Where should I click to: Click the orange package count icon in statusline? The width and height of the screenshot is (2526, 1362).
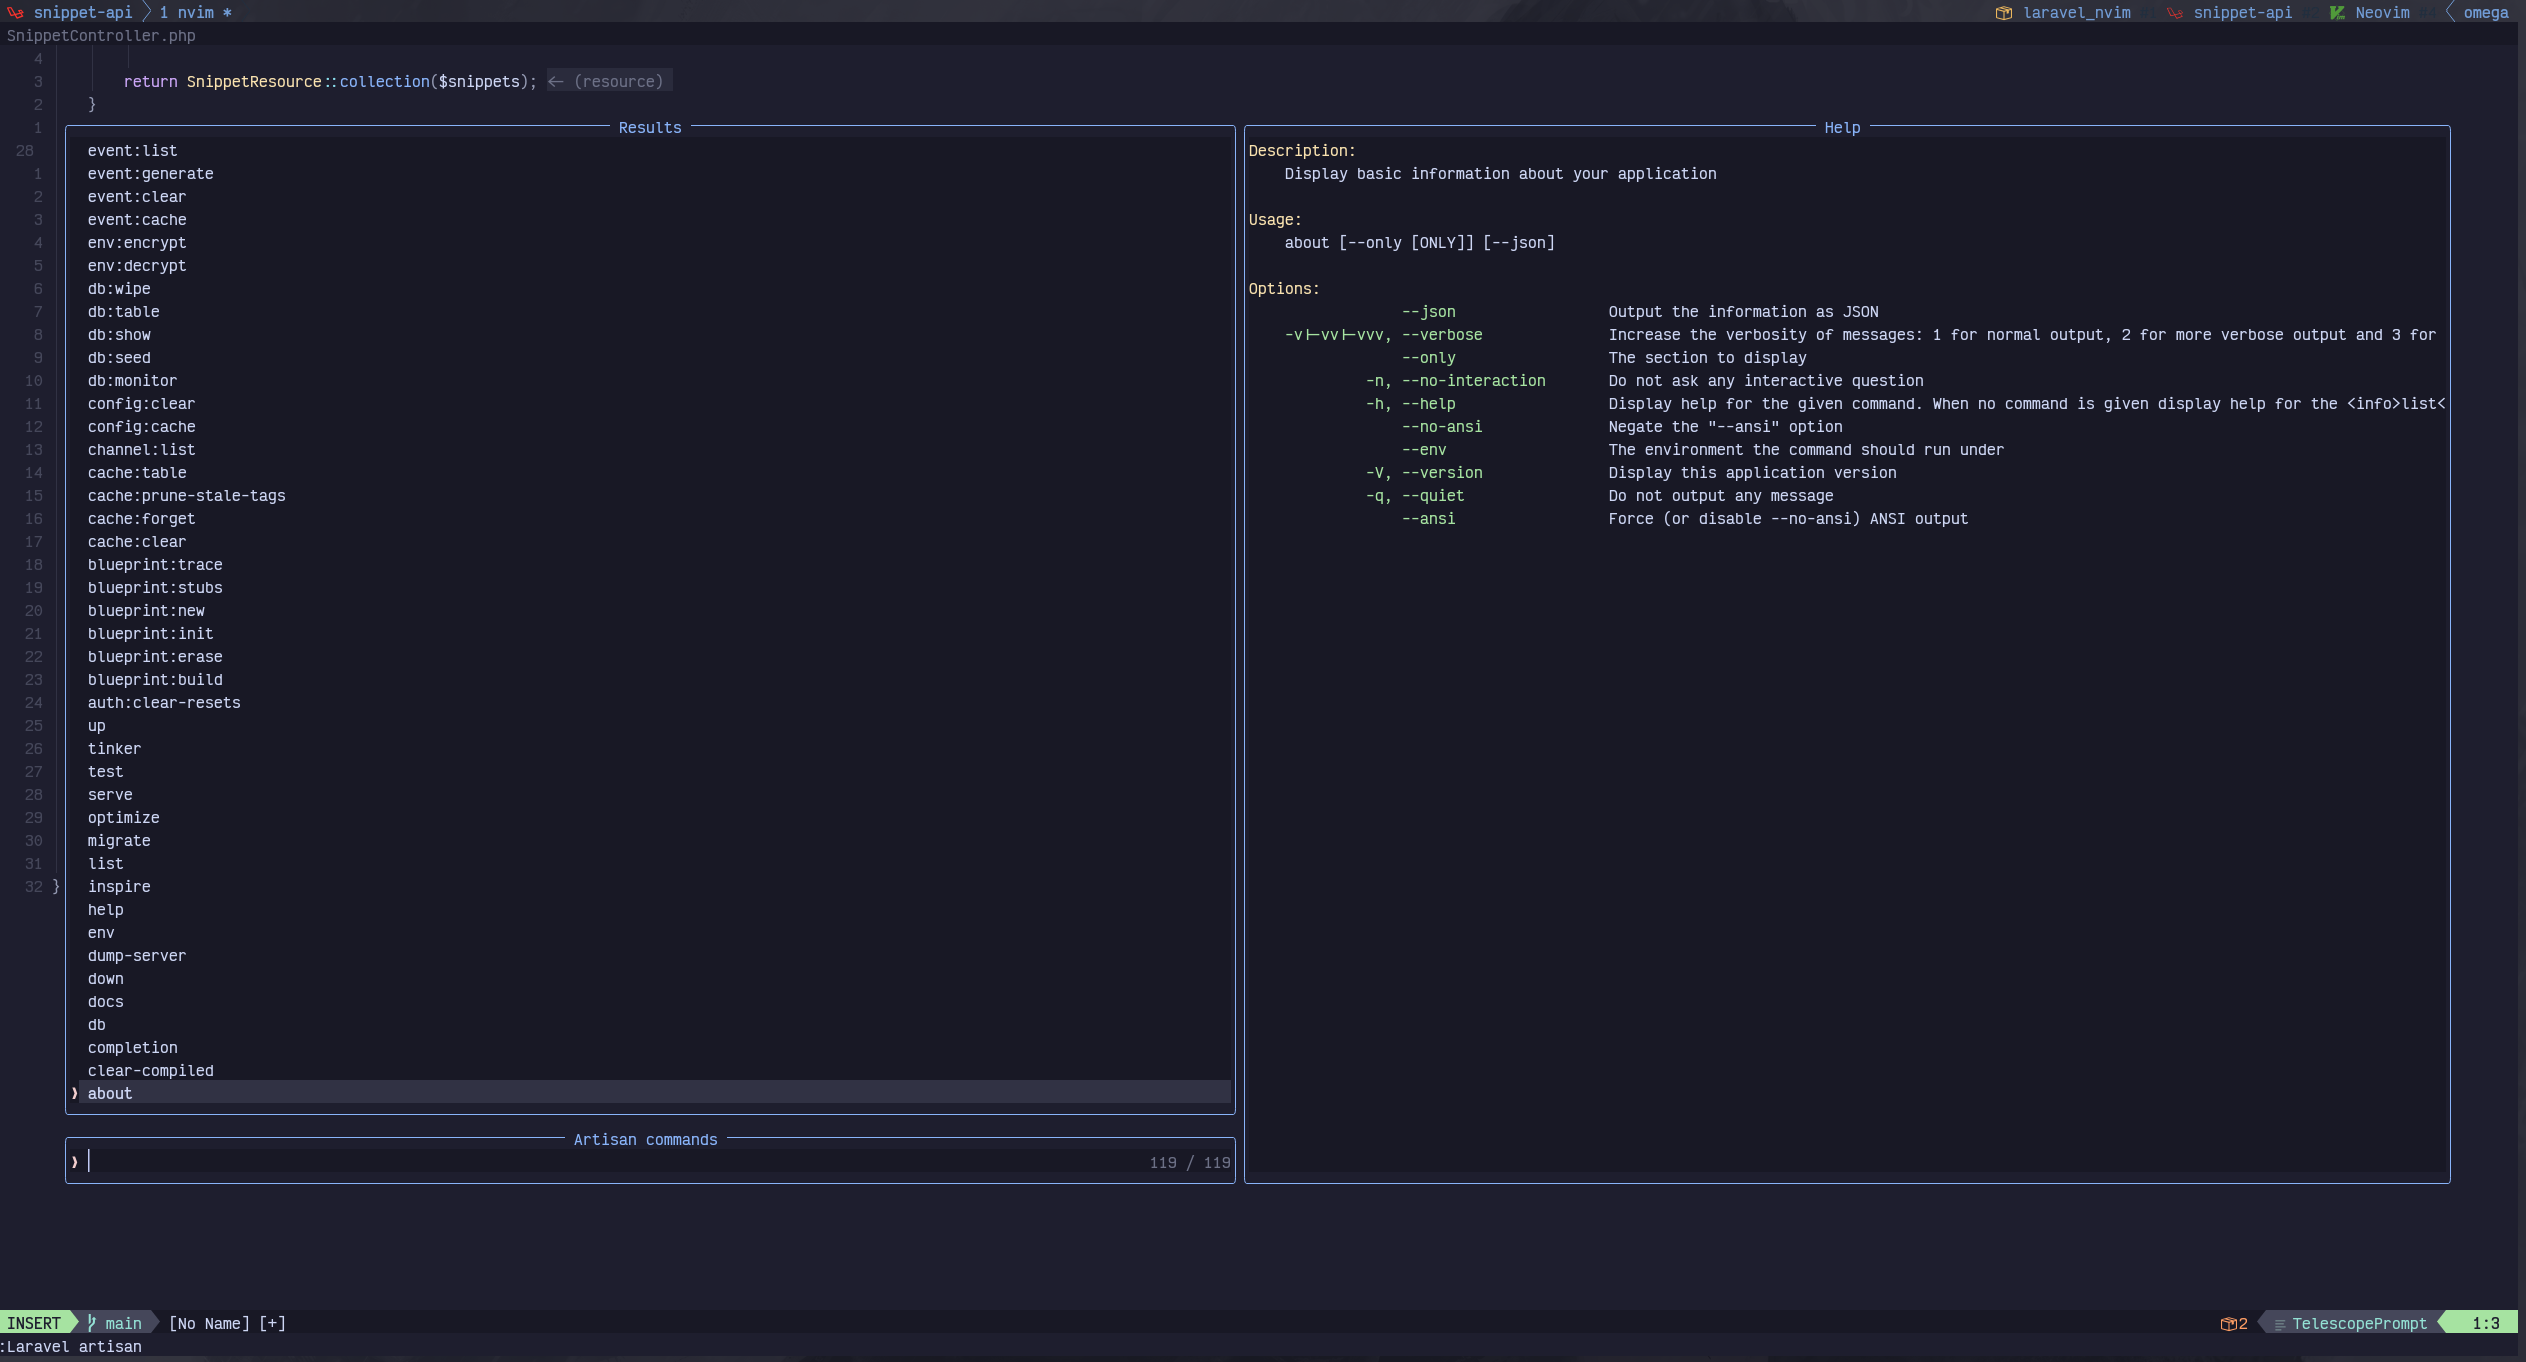pyautogui.click(x=2228, y=1324)
